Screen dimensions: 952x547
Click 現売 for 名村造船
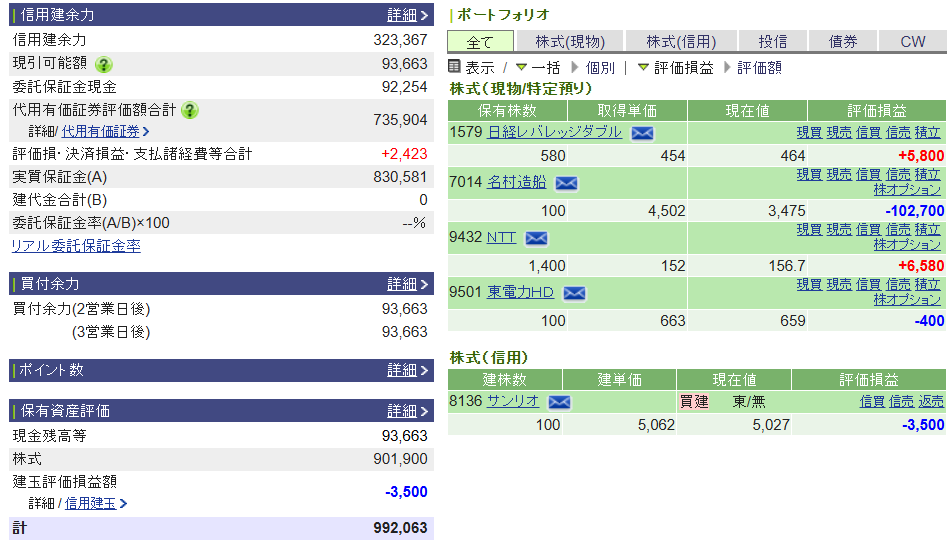click(839, 175)
